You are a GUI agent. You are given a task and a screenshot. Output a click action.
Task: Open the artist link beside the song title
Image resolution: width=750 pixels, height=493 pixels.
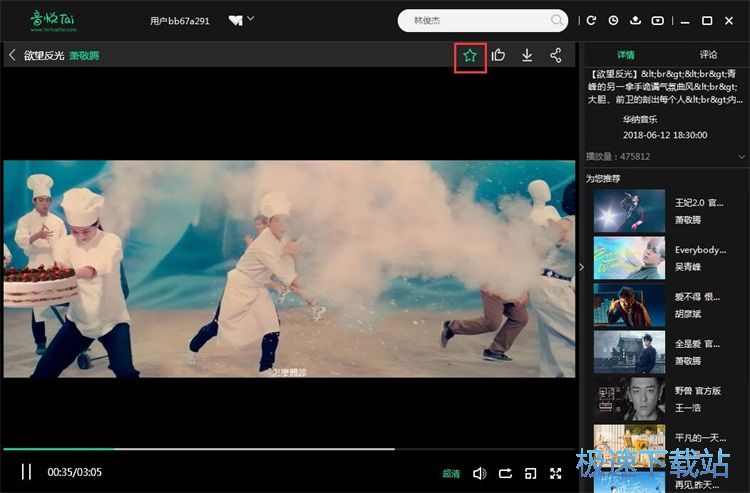[x=84, y=55]
